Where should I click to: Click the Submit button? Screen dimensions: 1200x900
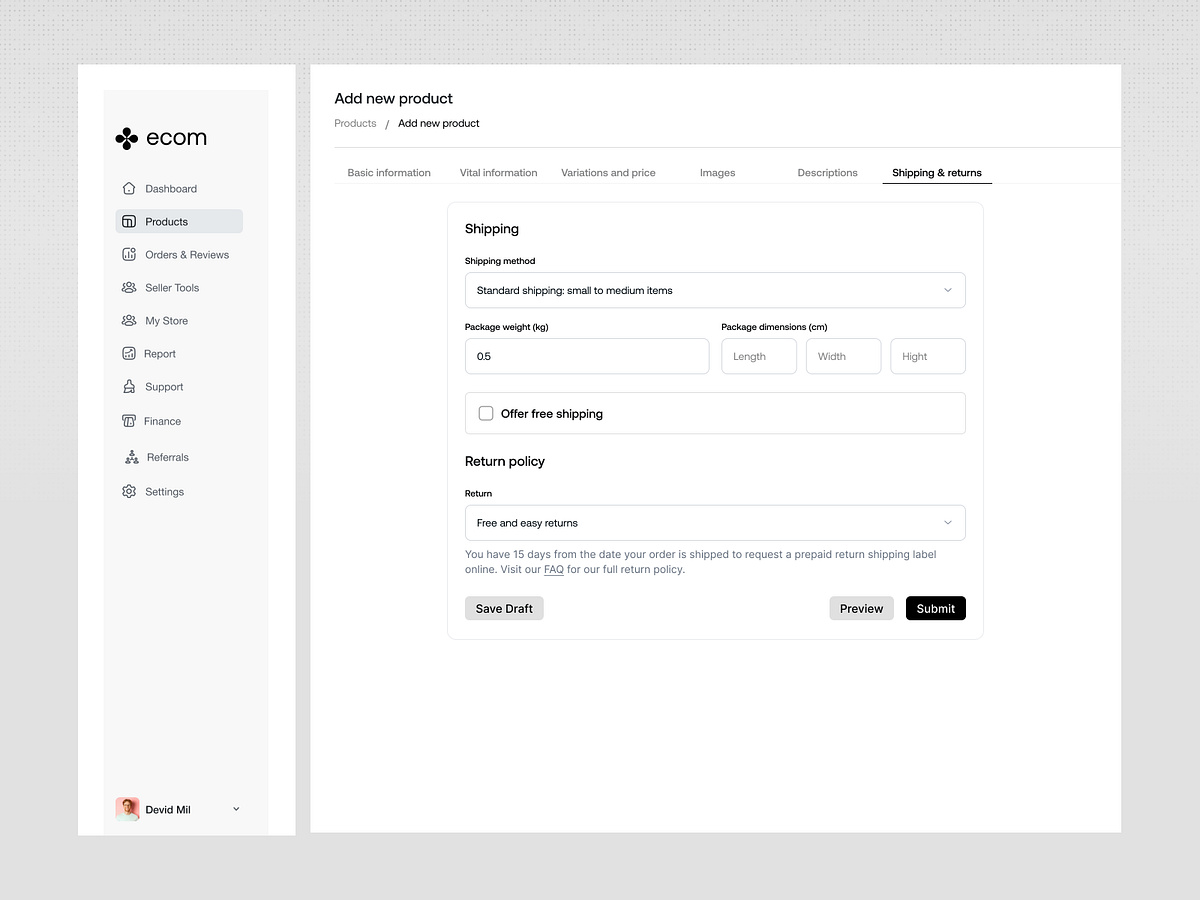pyautogui.click(x=935, y=608)
